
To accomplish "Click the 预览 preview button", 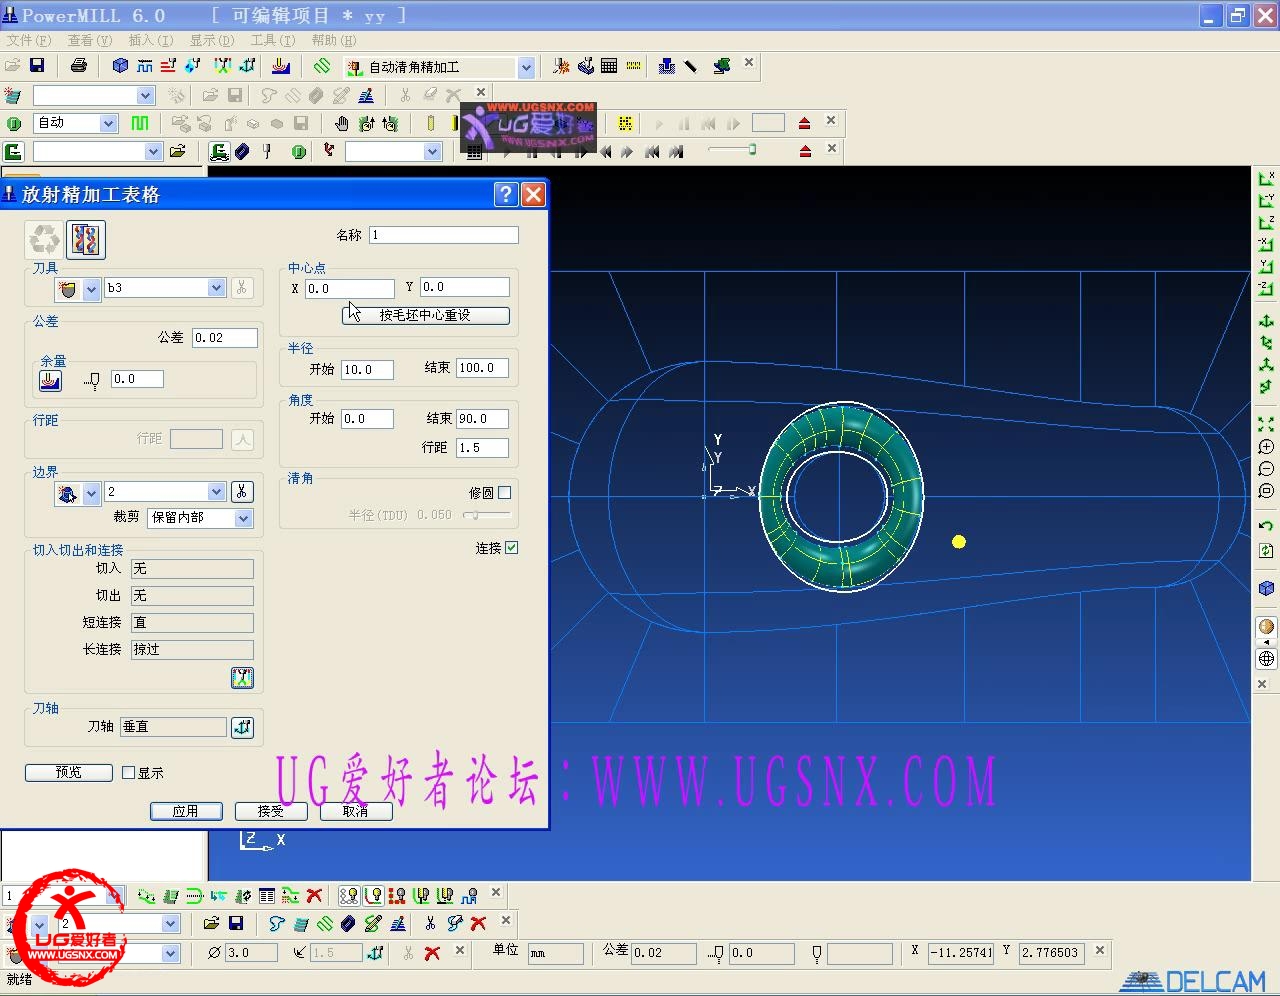I will coord(69,772).
